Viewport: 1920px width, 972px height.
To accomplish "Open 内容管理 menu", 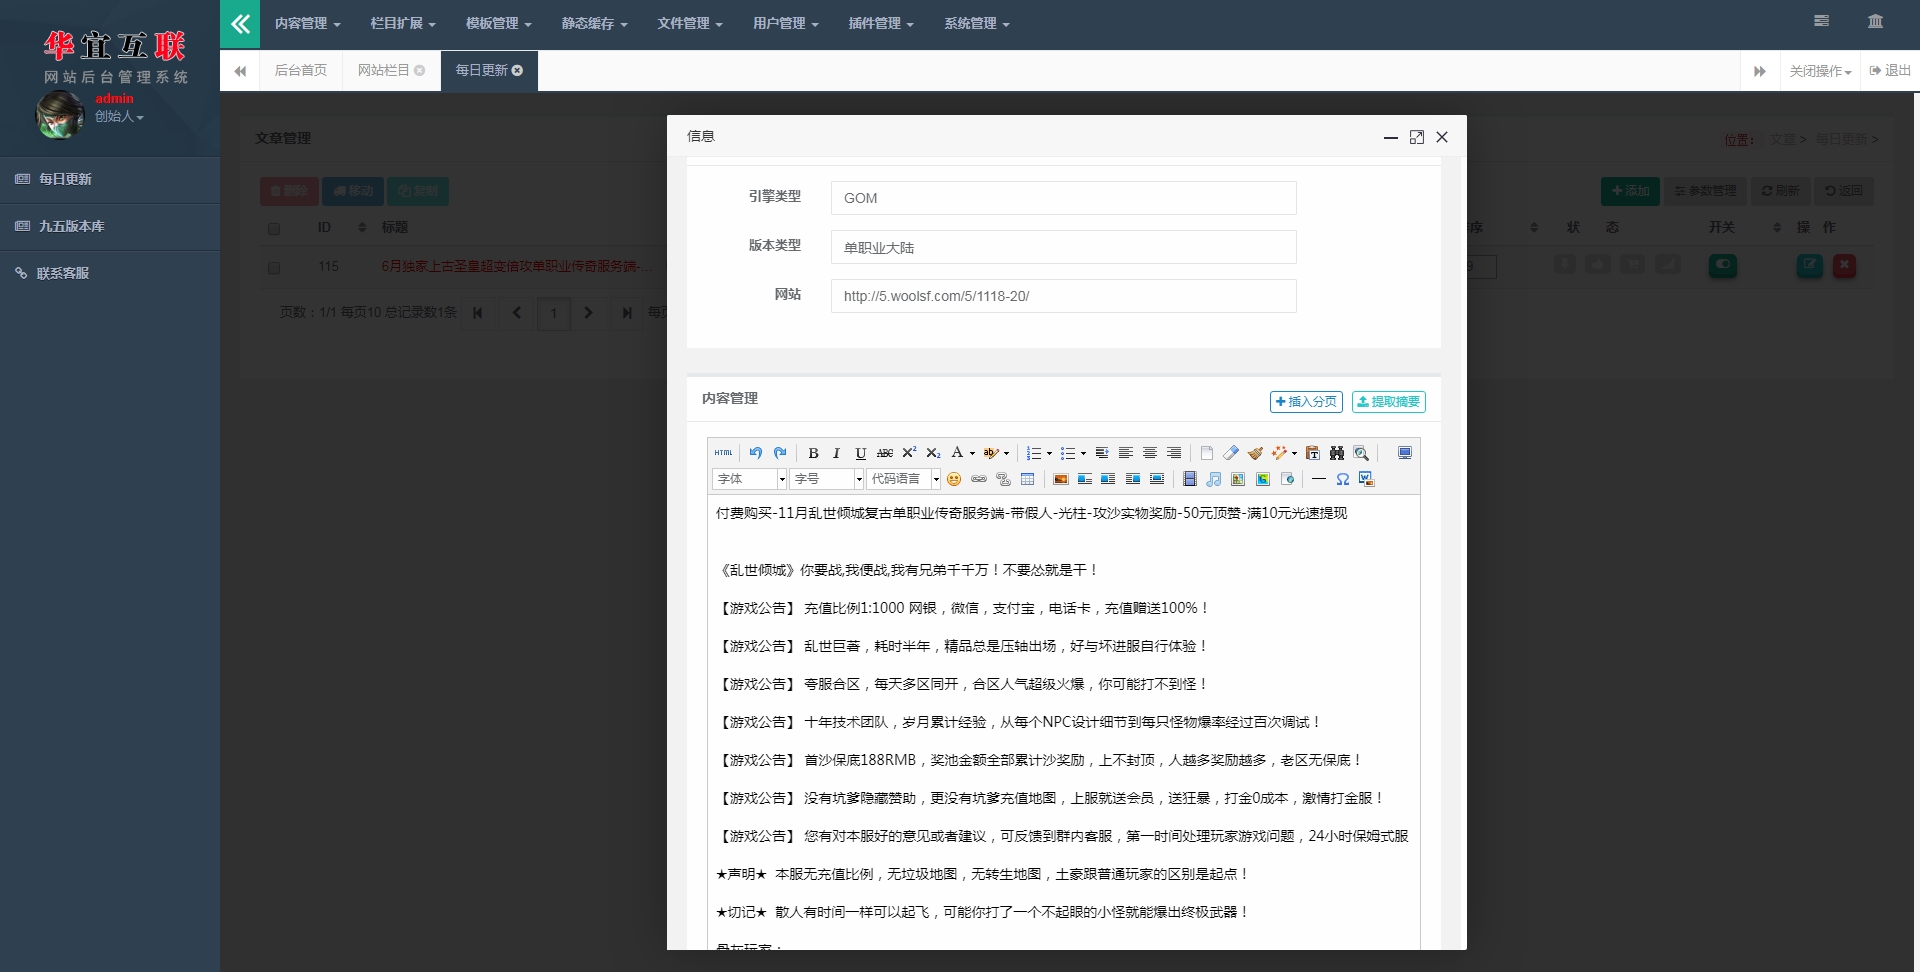I will coord(307,24).
